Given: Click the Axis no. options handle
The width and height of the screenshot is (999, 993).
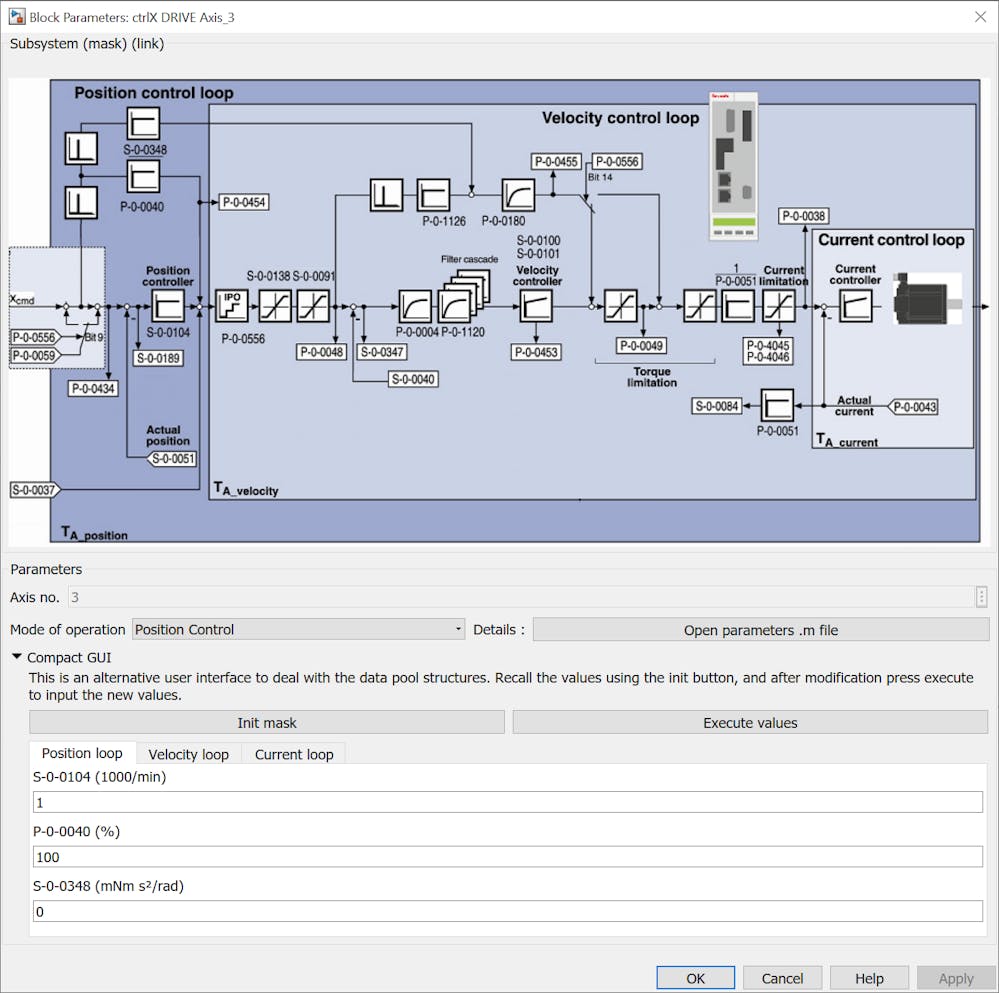Looking at the screenshot, I should [x=981, y=597].
